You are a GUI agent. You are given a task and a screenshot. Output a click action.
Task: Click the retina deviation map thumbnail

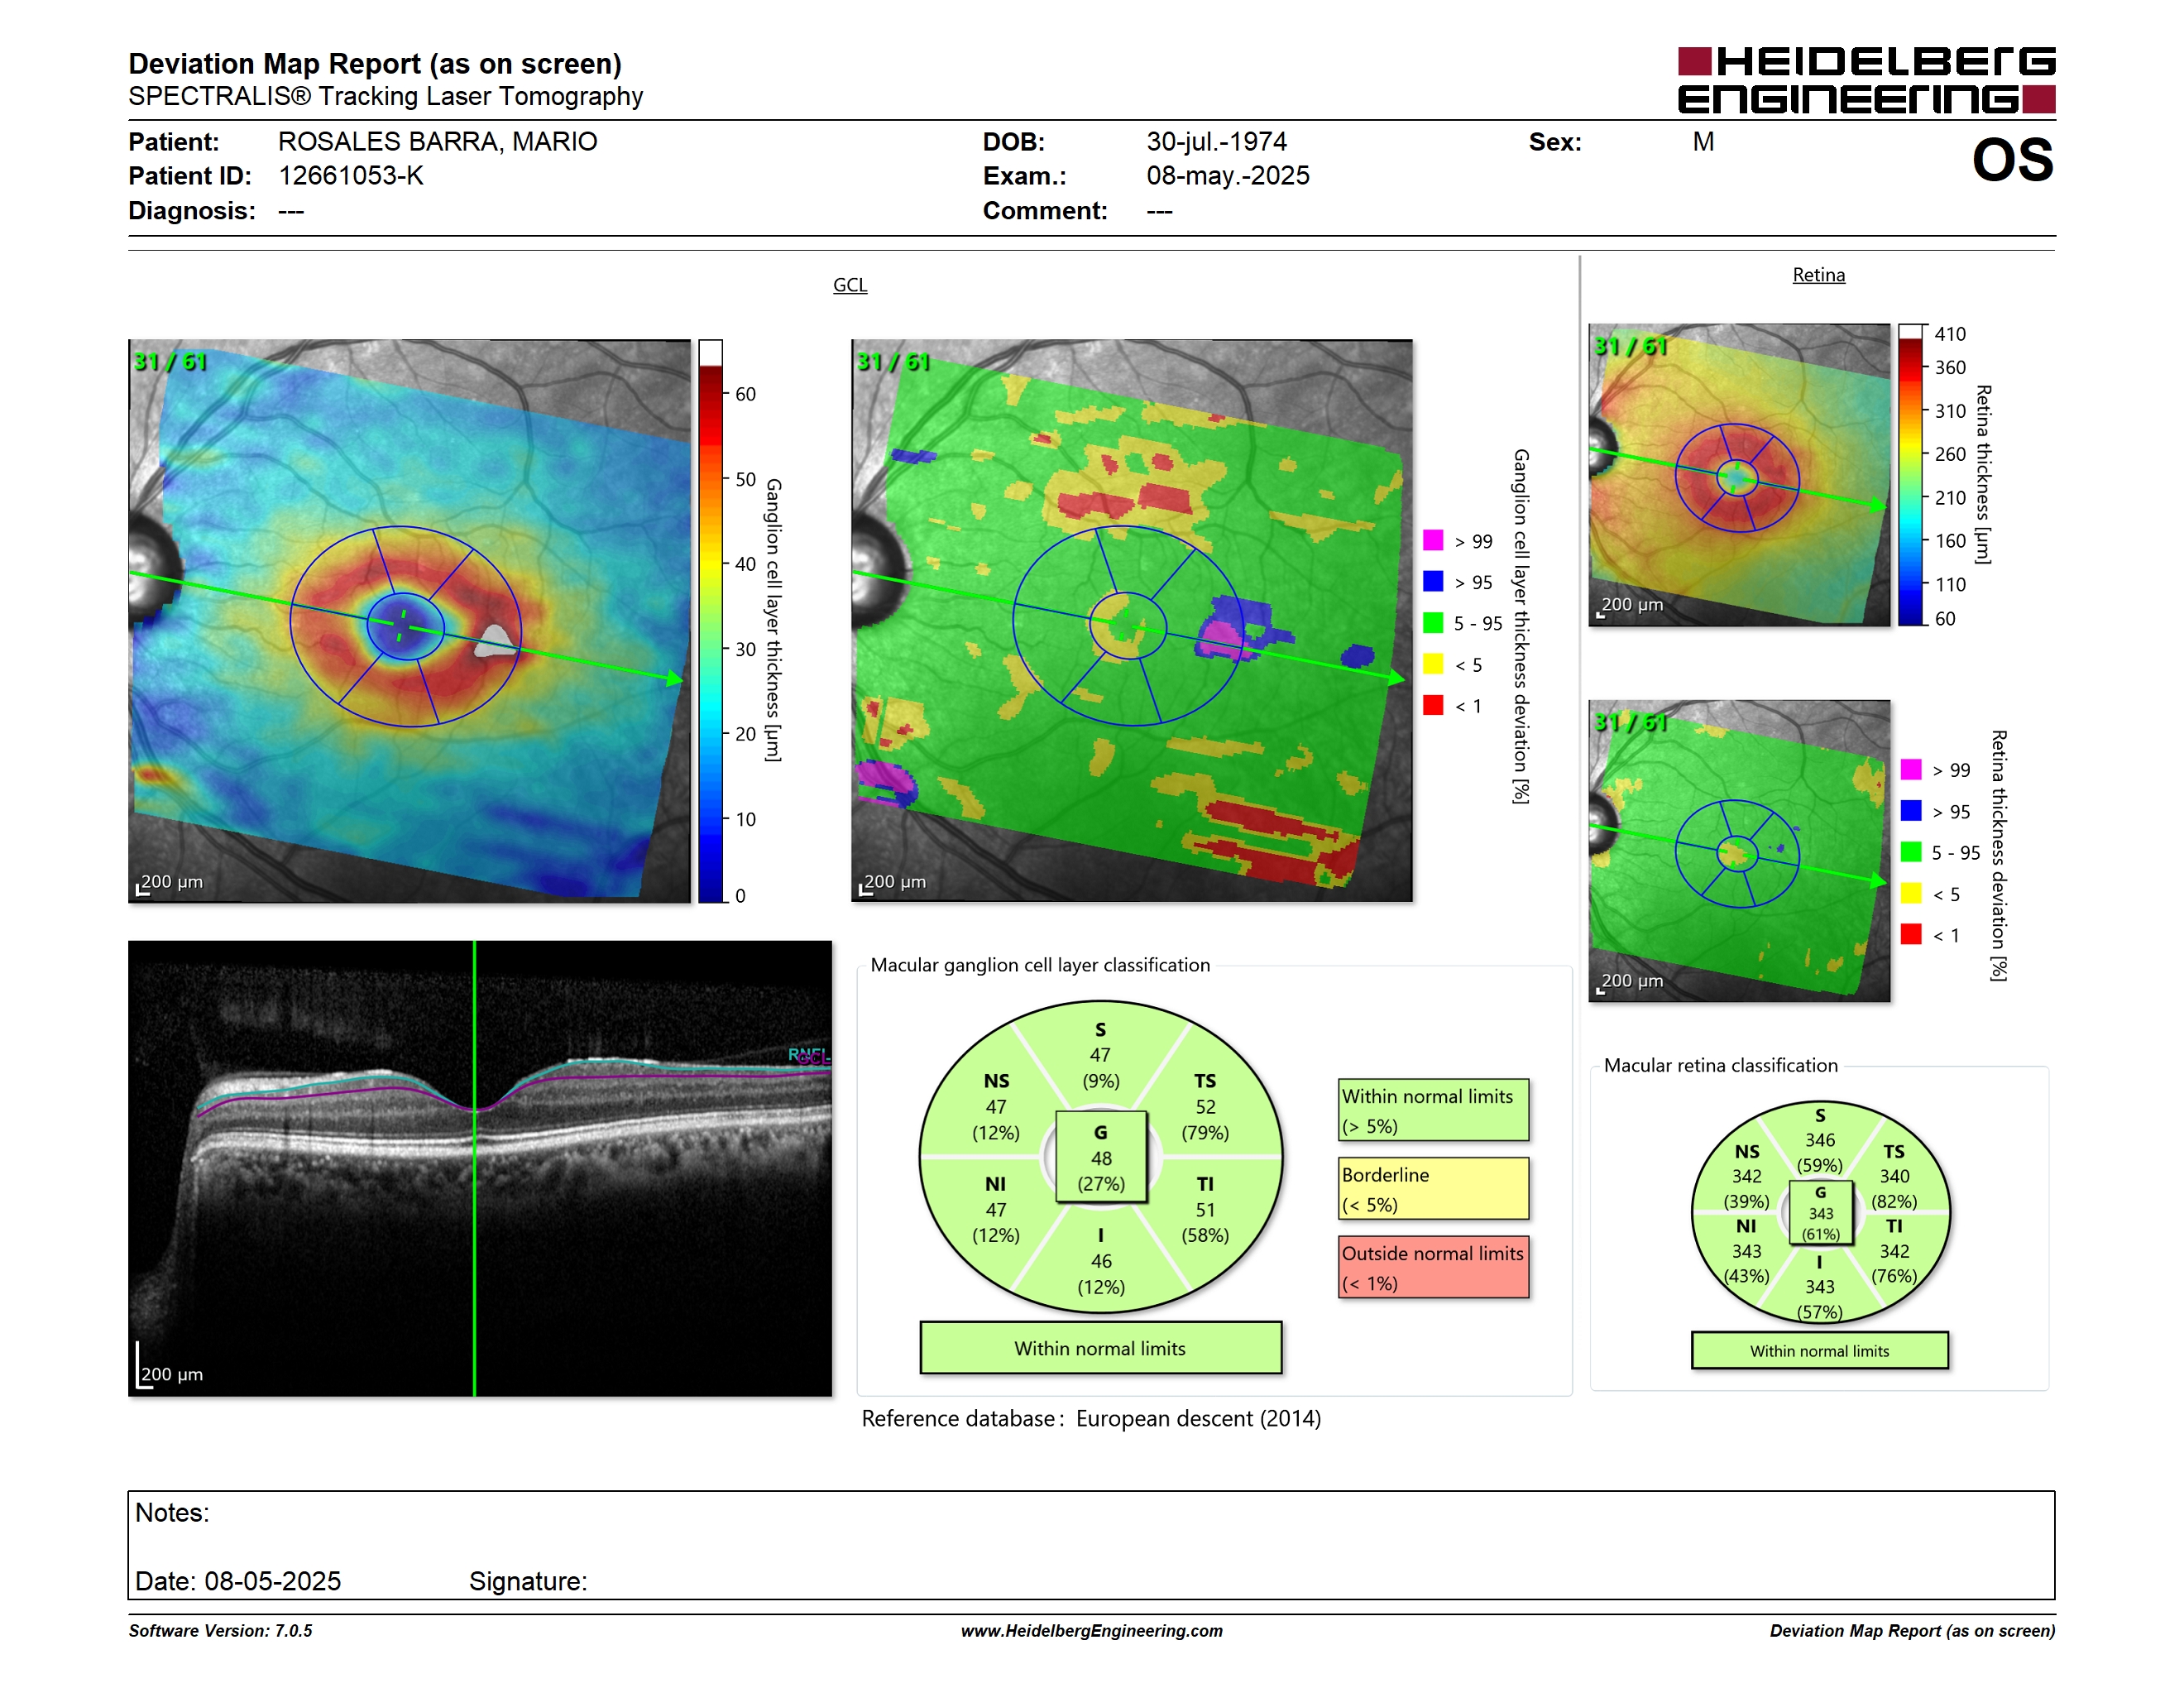point(1739,851)
